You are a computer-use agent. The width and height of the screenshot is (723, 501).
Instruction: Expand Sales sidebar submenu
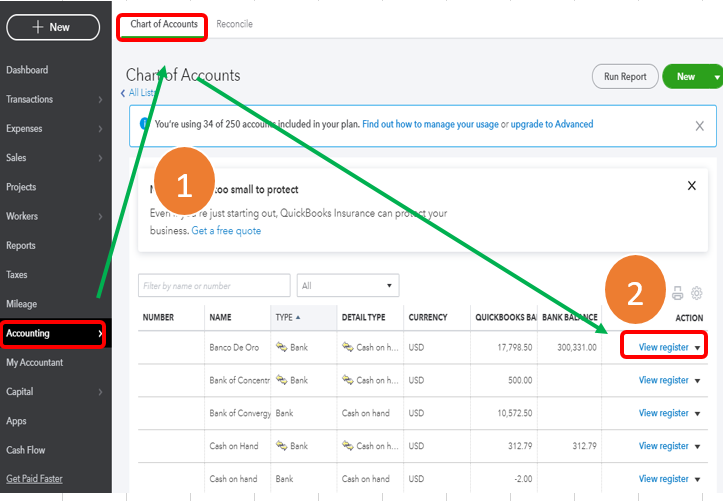(x=100, y=158)
